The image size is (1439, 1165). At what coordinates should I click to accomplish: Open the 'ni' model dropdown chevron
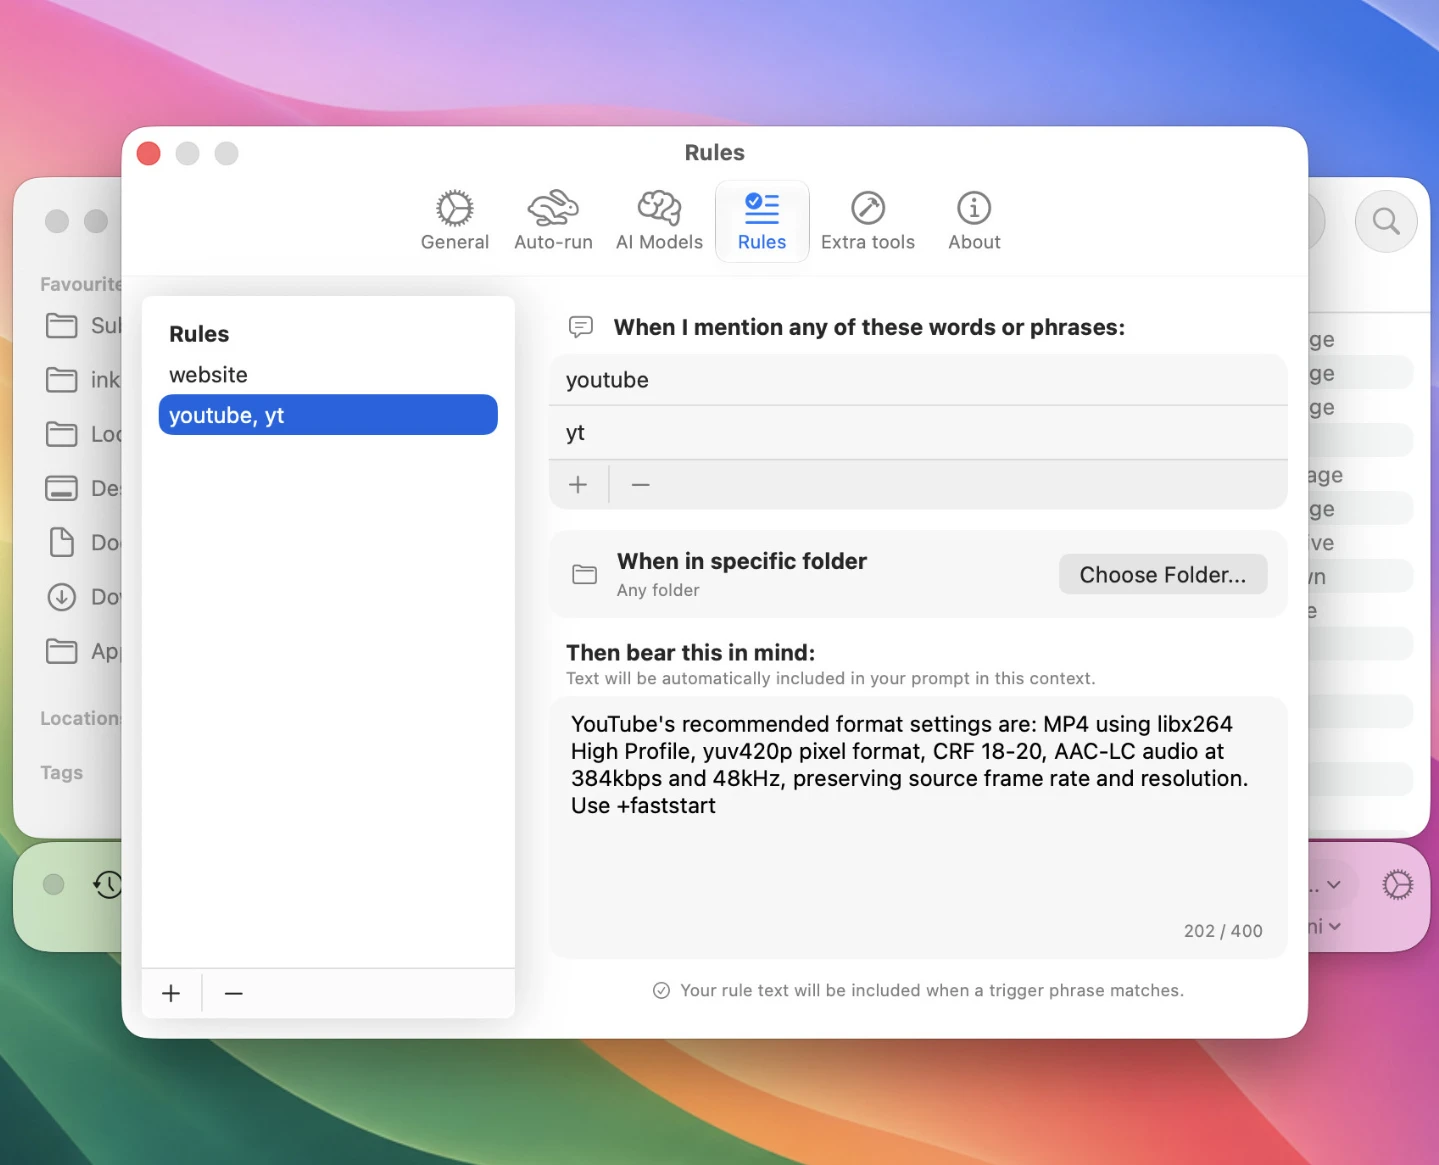coord(1335,927)
